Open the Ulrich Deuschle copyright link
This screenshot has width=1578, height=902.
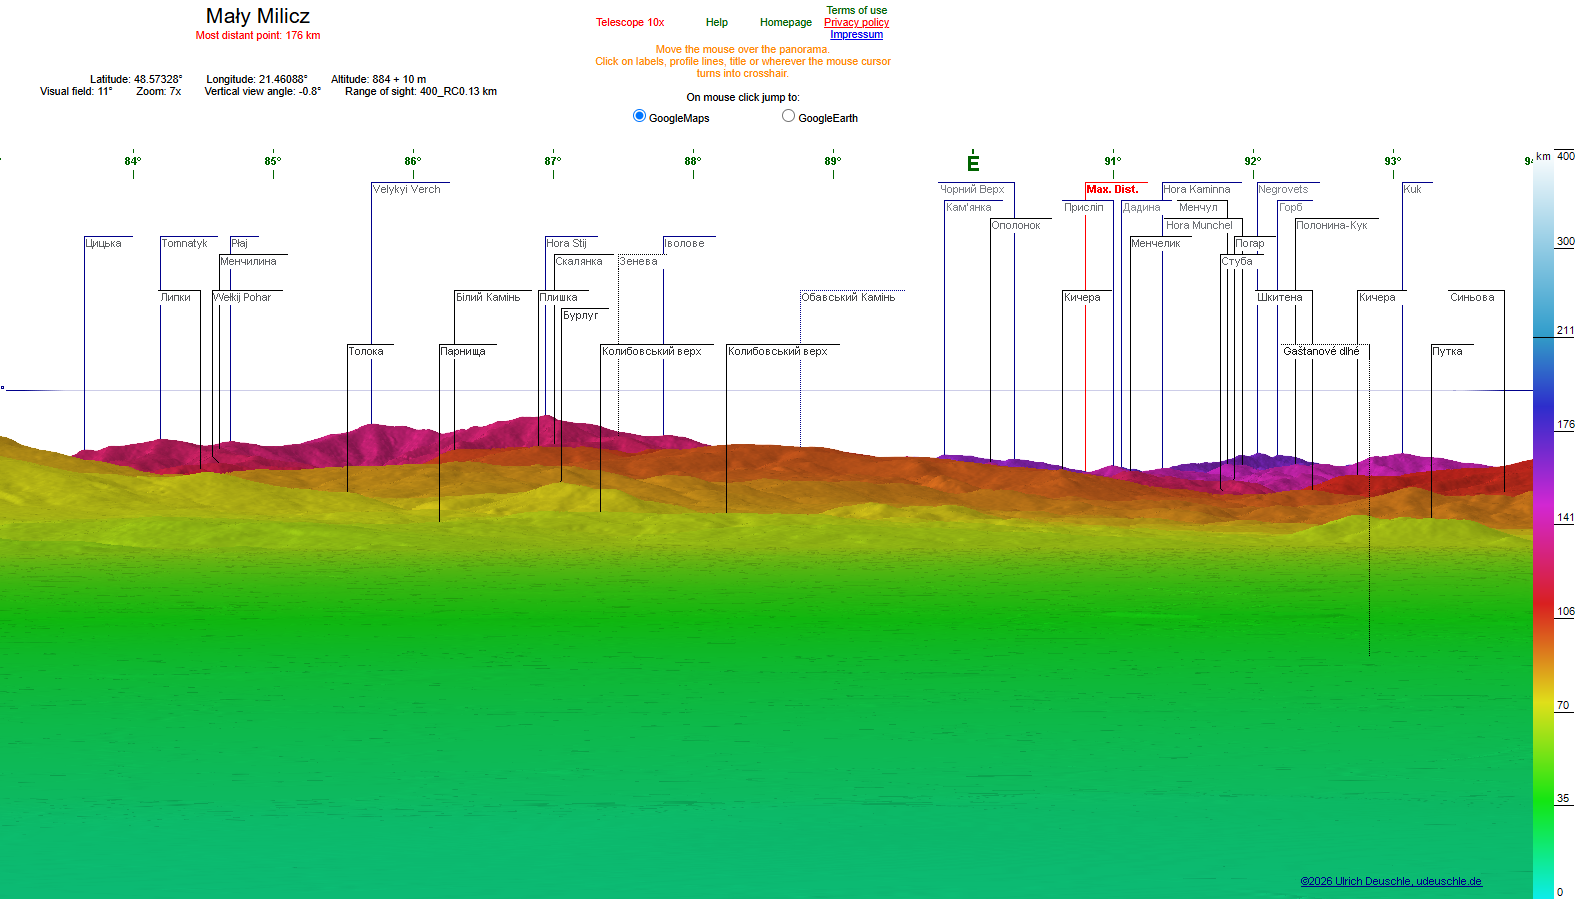[1391, 881]
